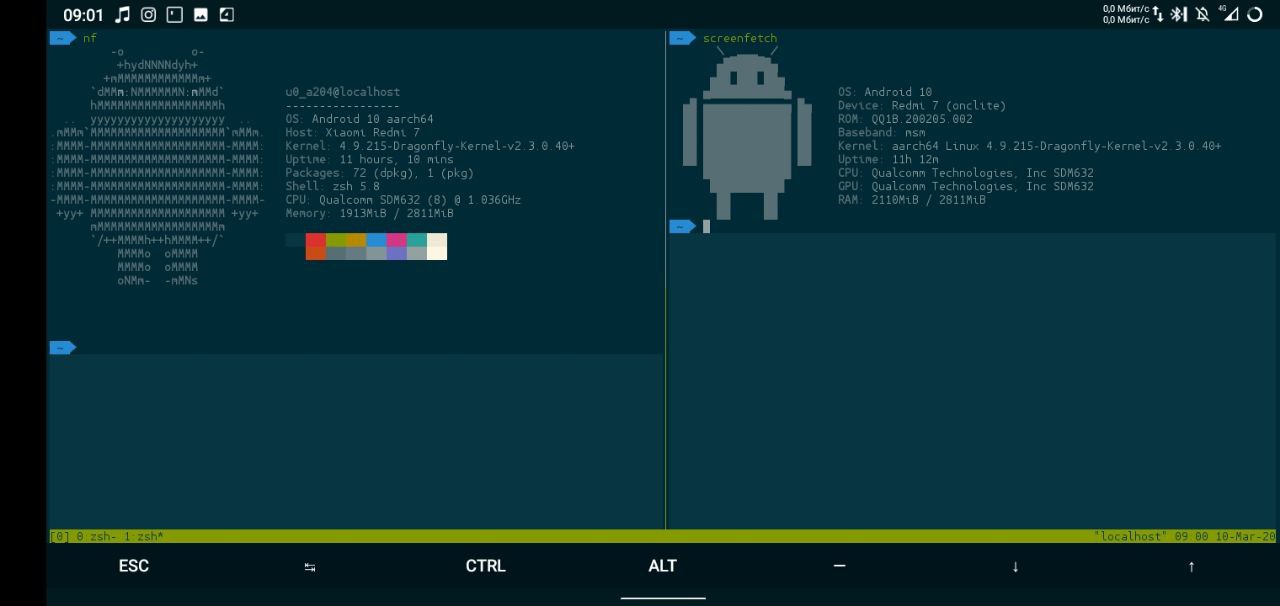The image size is (1280, 606).
Task: Tap the 4G signal strength icon
Action: point(1228,13)
